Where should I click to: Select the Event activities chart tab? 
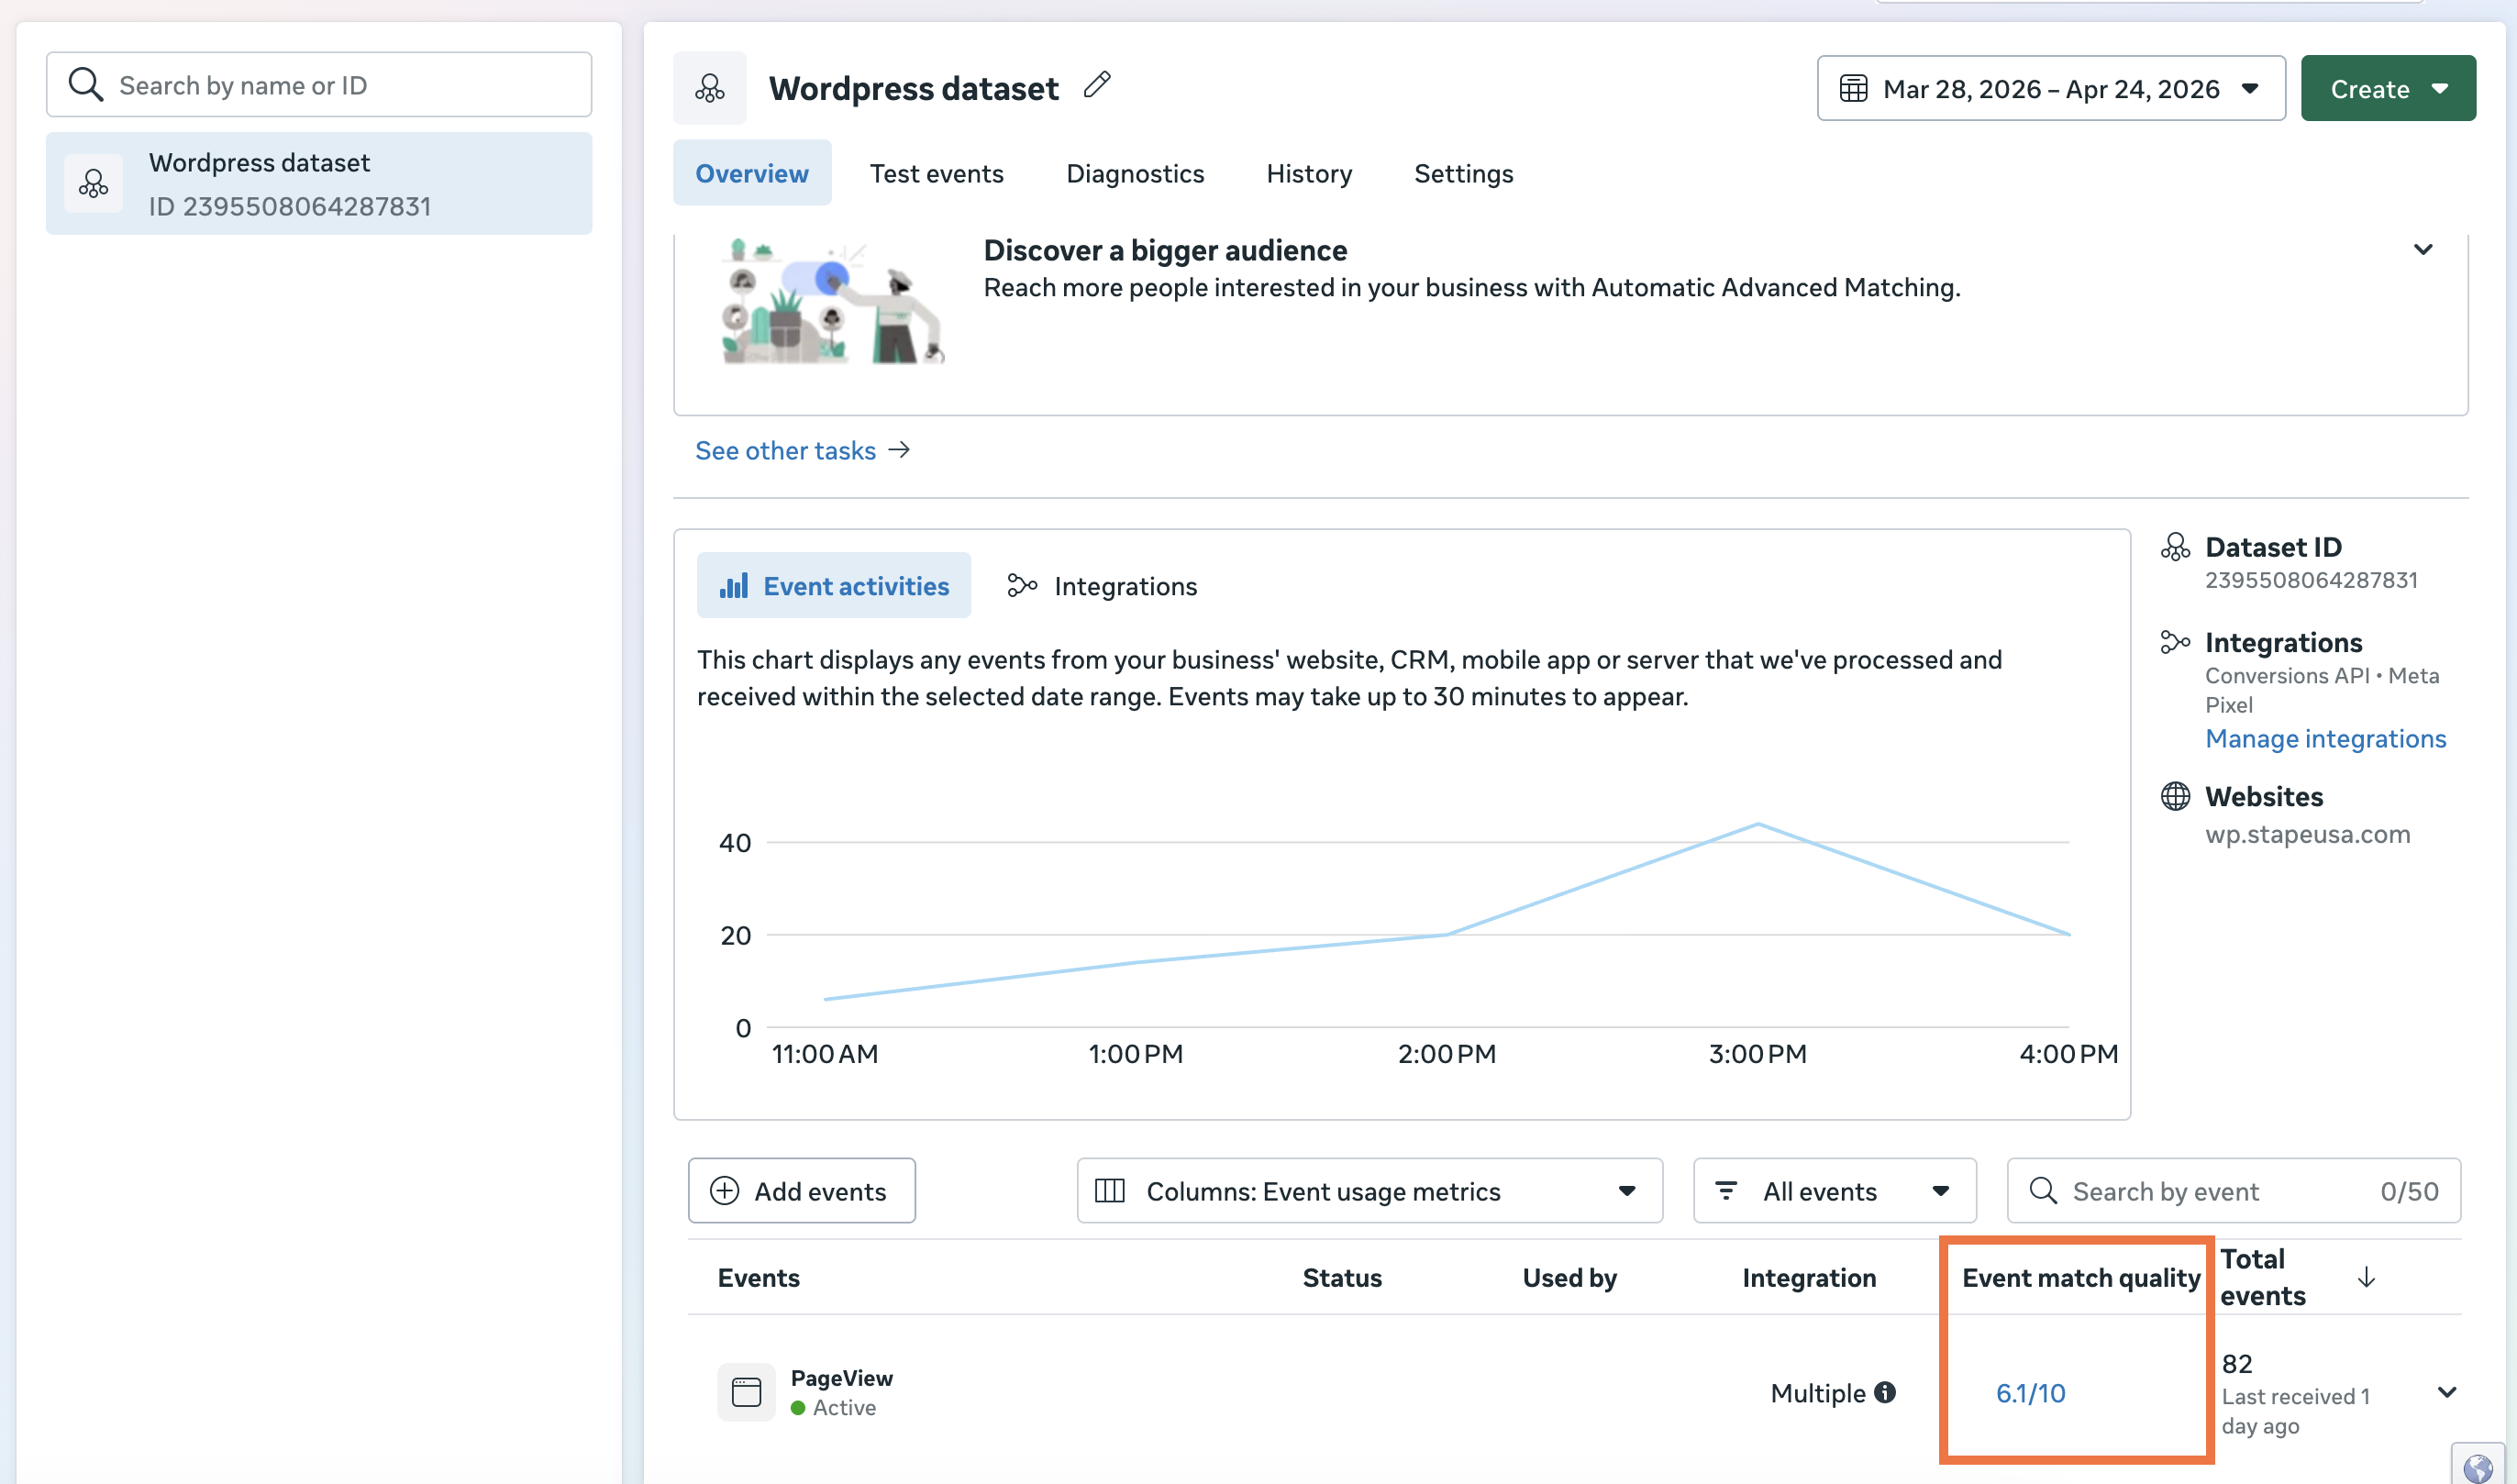[834, 586]
